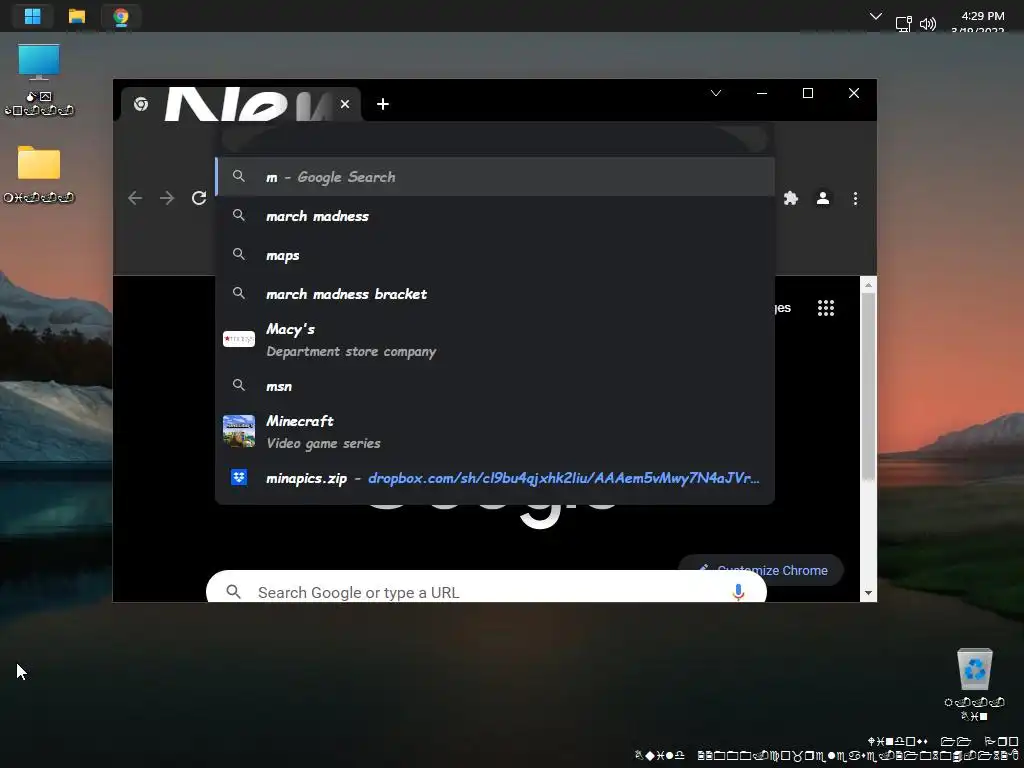Click Customize Chrome button
Screen dimensions: 1024x768
tap(761, 570)
